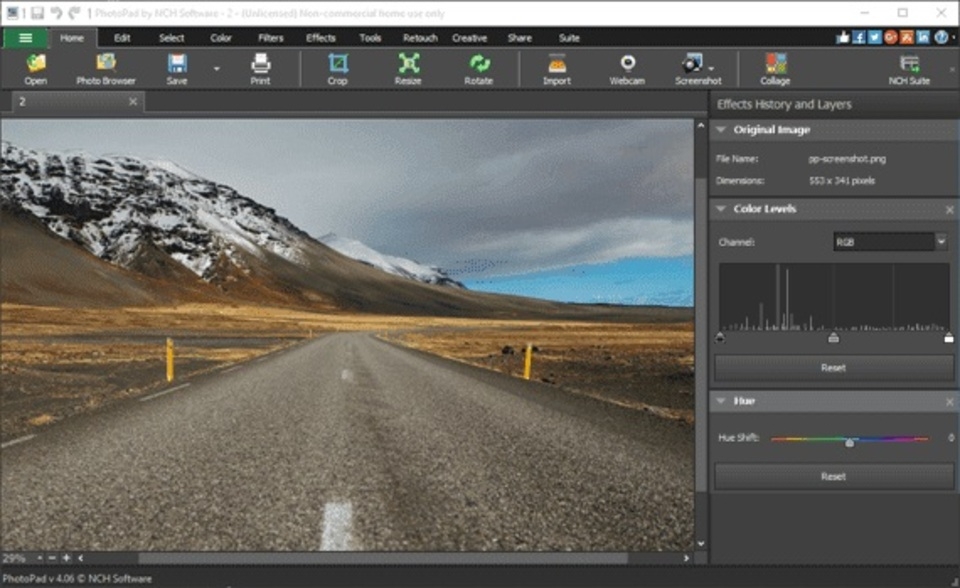
Task: Collapse the Original Image section
Action: pyautogui.click(x=722, y=129)
